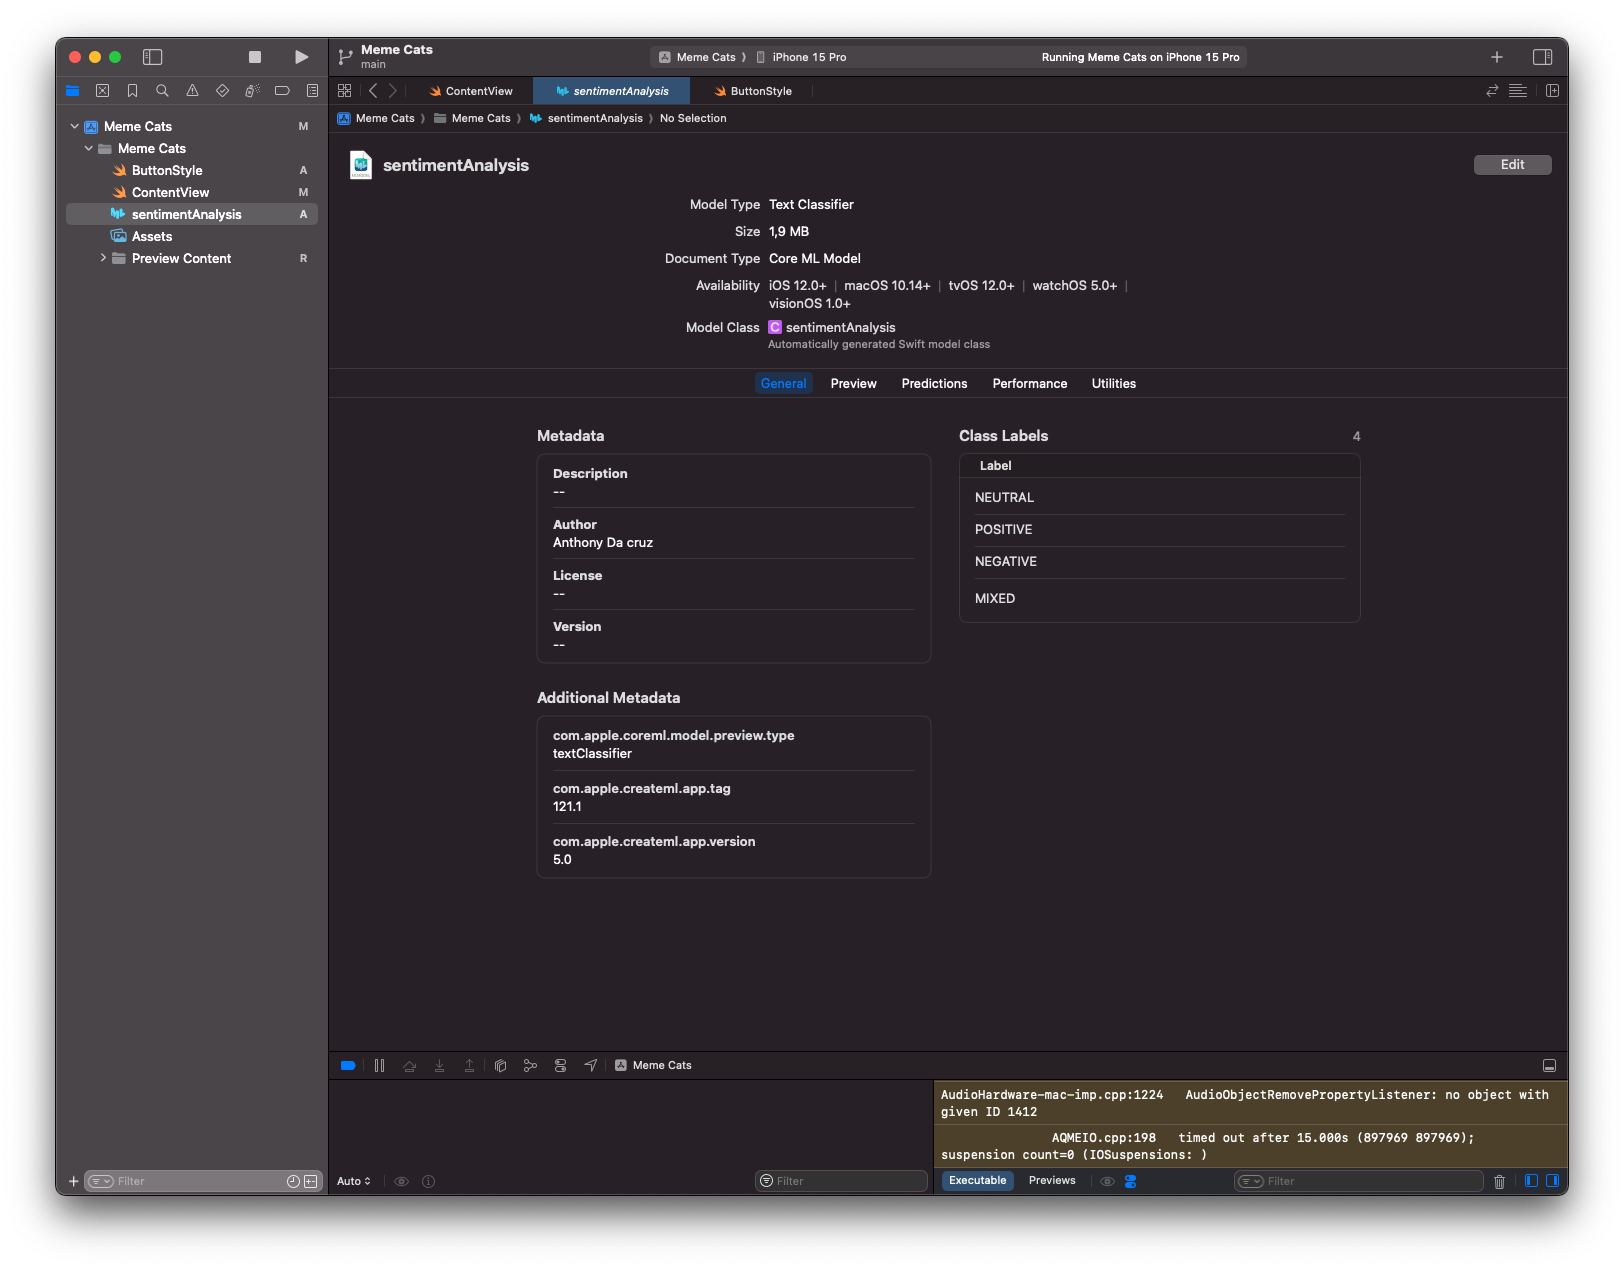This screenshot has height=1269, width=1624.
Task: Click the Edit button
Action: pyautogui.click(x=1512, y=165)
